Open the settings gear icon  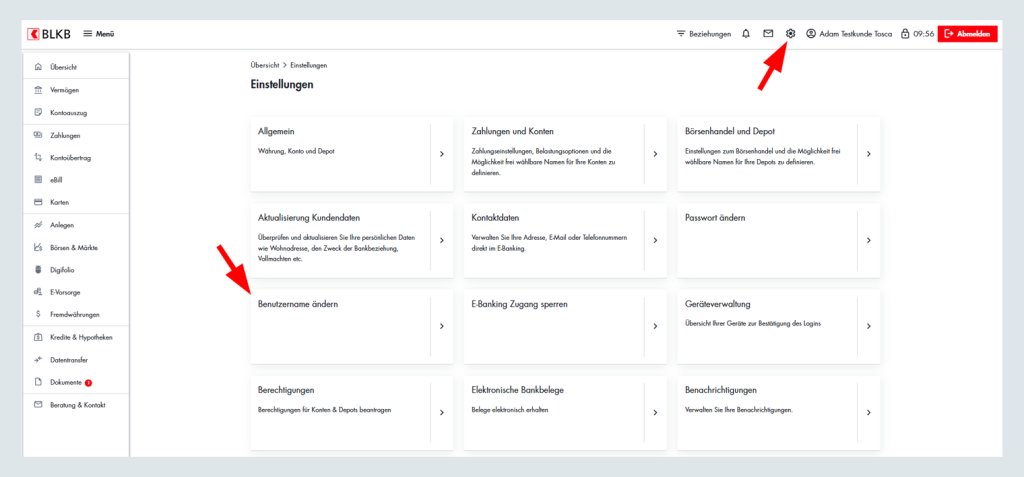(790, 33)
